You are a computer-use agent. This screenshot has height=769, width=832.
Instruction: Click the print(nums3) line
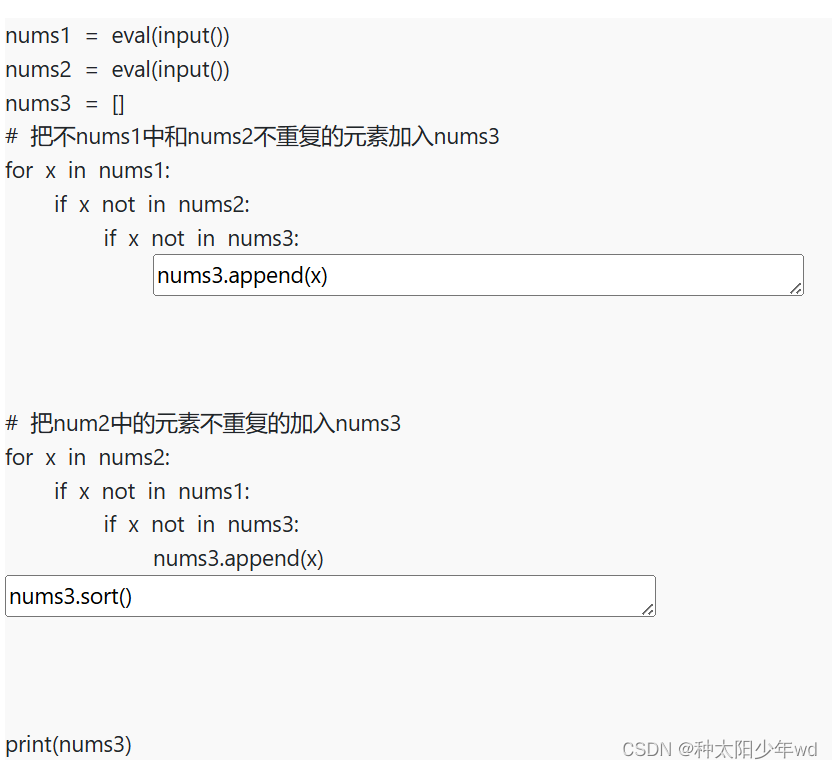(68, 745)
